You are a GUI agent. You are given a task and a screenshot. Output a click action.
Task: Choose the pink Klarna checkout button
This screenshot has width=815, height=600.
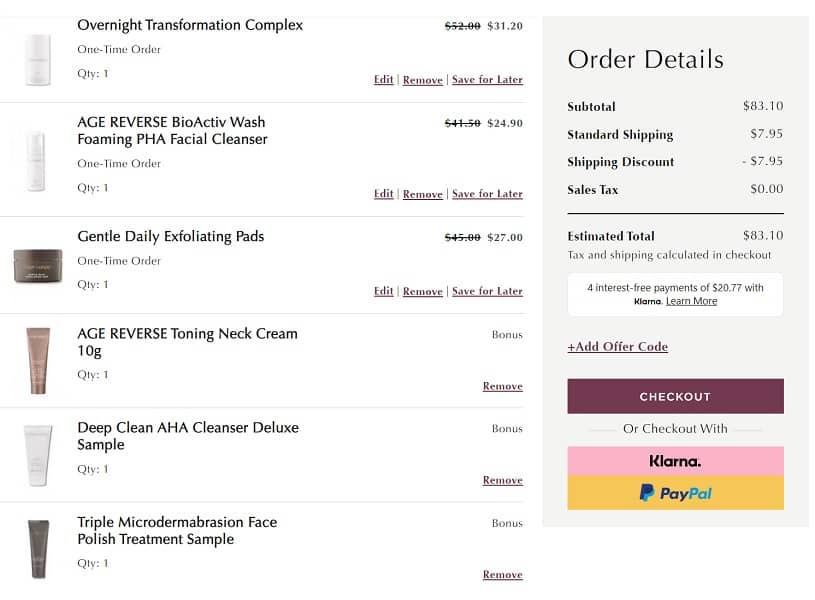[x=675, y=461]
